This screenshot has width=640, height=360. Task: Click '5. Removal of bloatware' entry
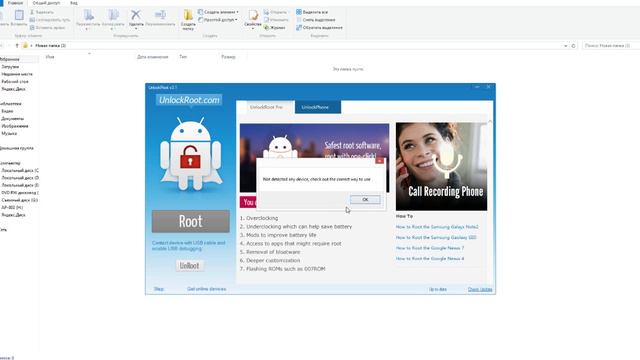pyautogui.click(x=270, y=252)
